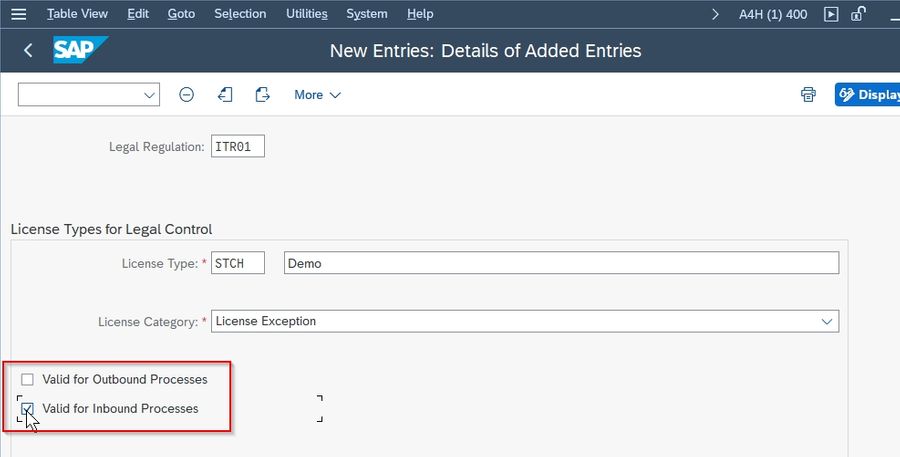Screen dimensions: 900x457
Task: Open the hamburger main menu icon
Action: (x=18, y=14)
